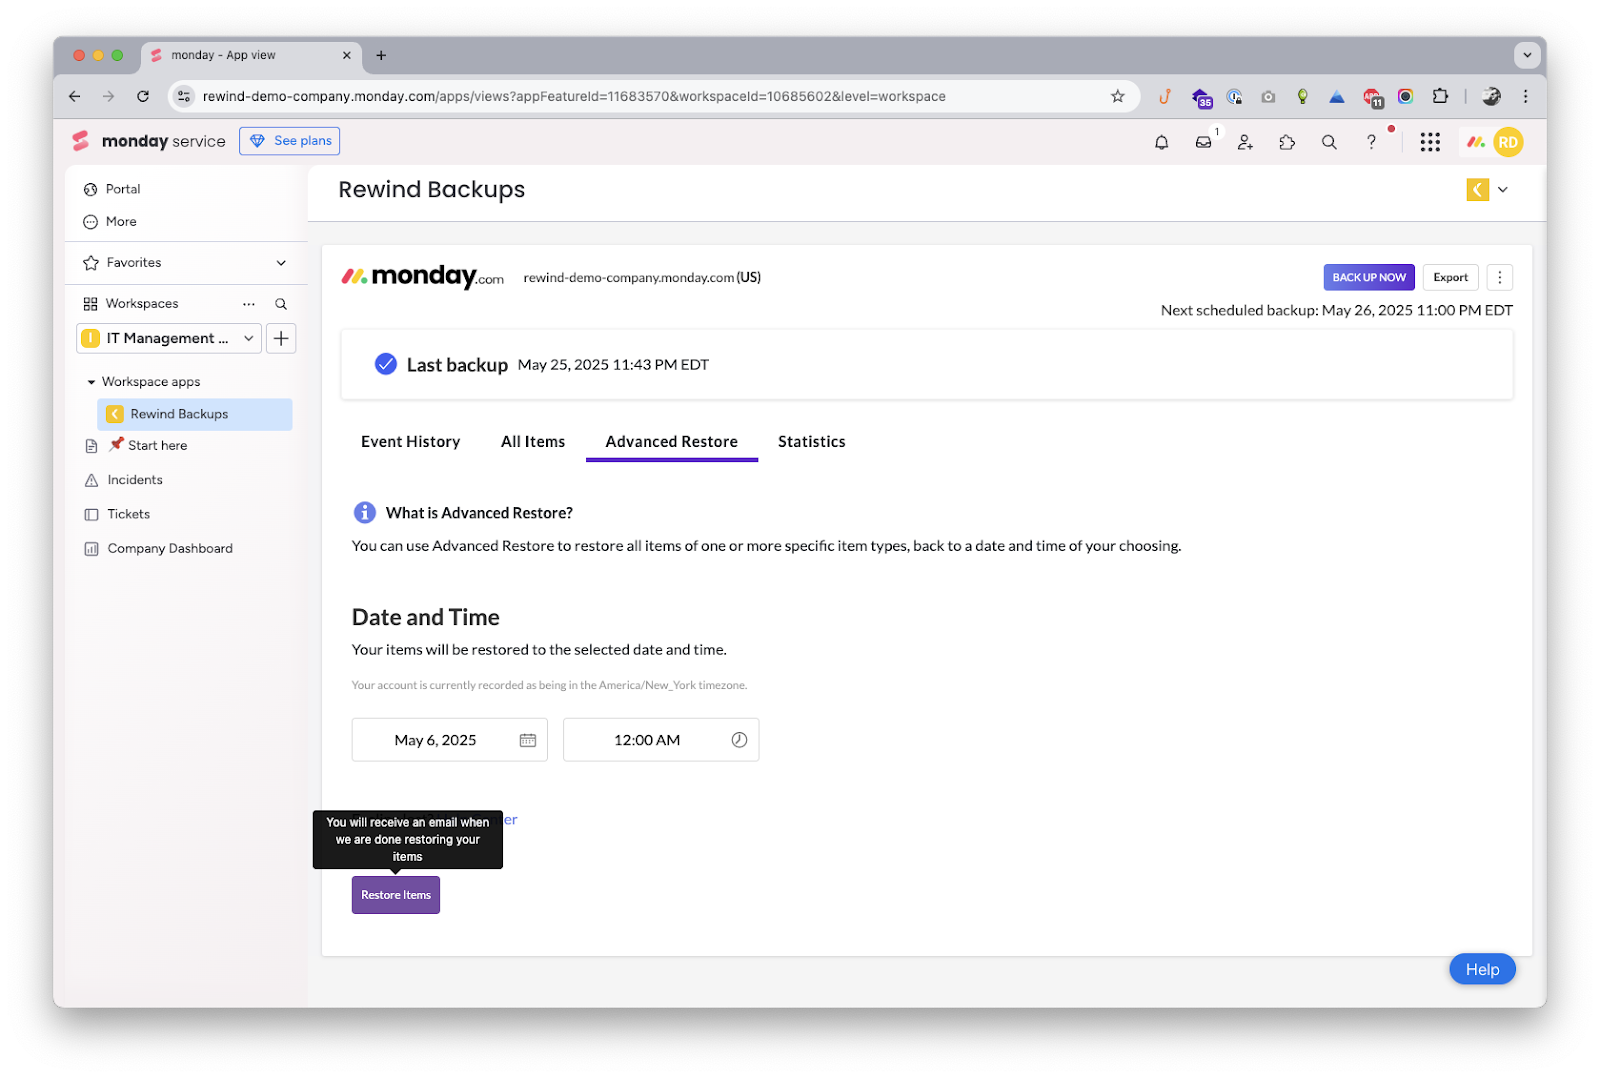The height and width of the screenshot is (1078, 1600).
Task: Search workspaces with sidebar magnifier icon
Action: [281, 304]
